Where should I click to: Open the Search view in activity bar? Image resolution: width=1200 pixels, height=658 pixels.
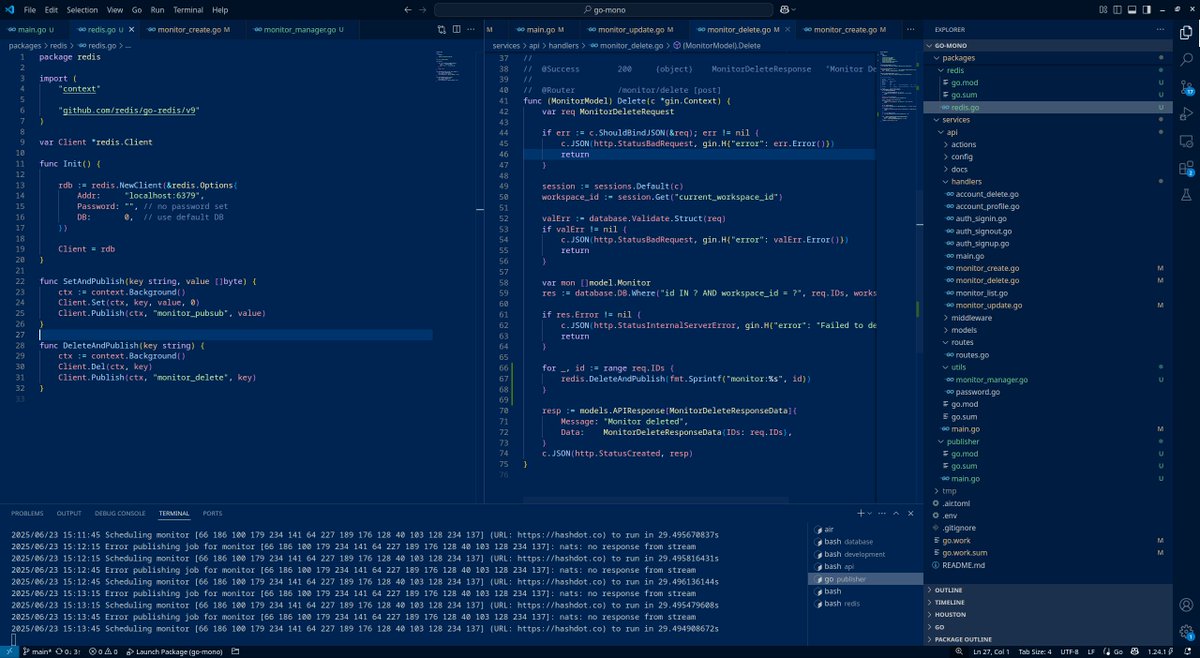(1186, 60)
